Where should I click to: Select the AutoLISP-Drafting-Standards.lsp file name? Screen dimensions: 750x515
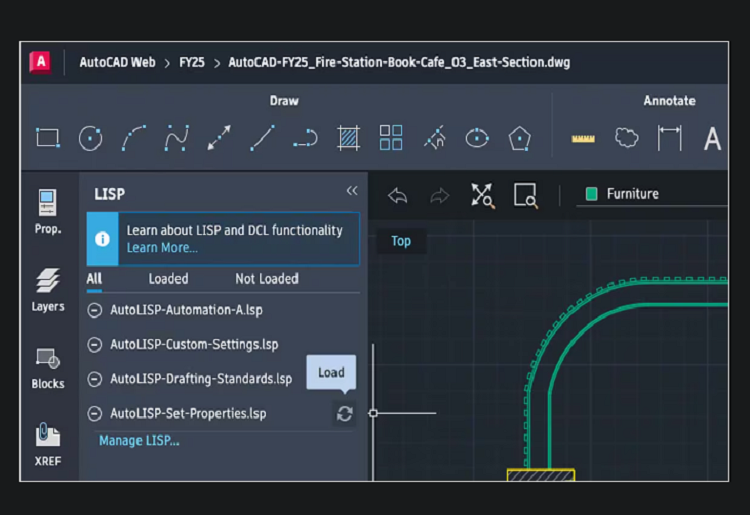pyautogui.click(x=201, y=379)
